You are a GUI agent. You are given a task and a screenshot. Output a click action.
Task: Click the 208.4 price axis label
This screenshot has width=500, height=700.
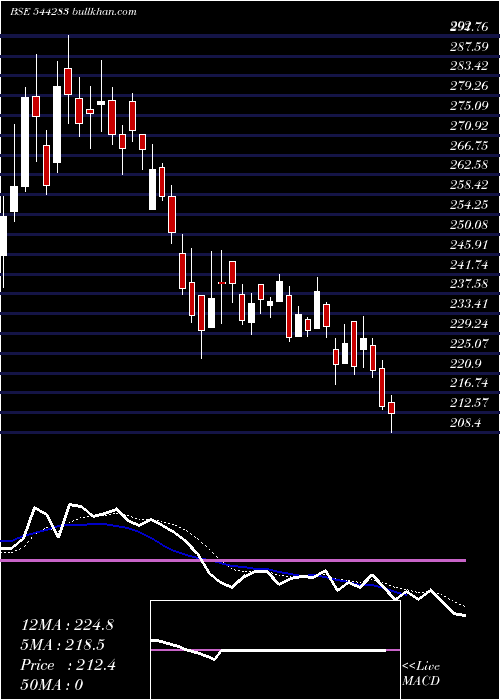click(466, 423)
